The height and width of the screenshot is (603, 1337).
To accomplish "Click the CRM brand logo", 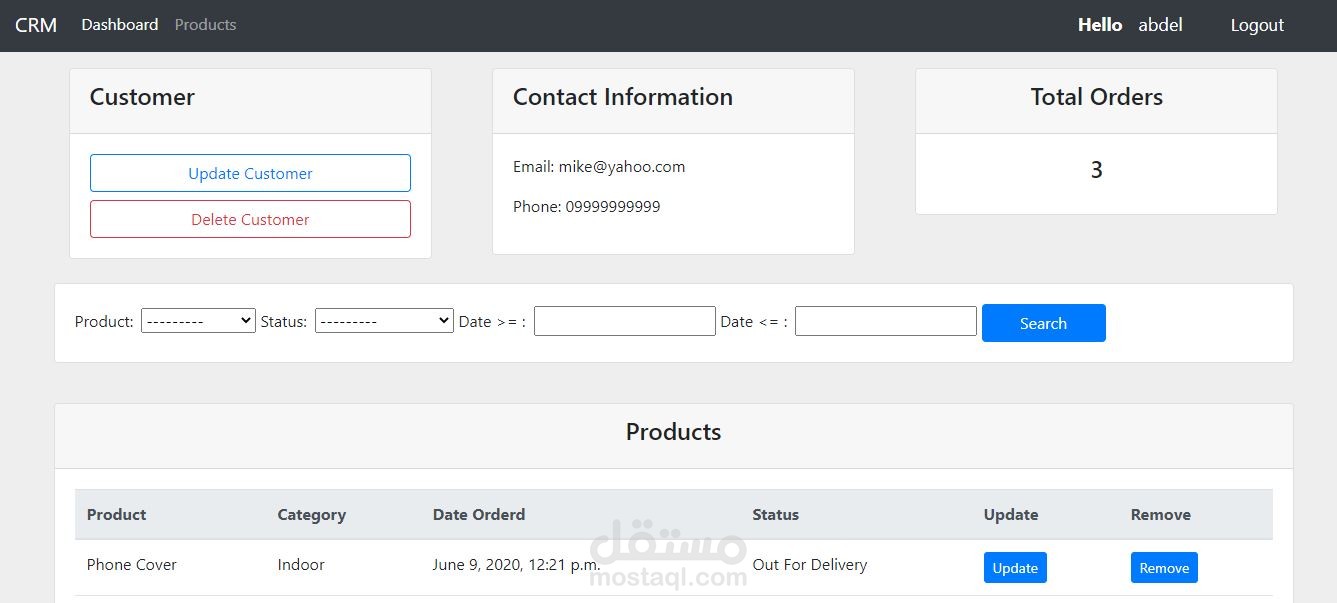I will pyautogui.click(x=36, y=25).
